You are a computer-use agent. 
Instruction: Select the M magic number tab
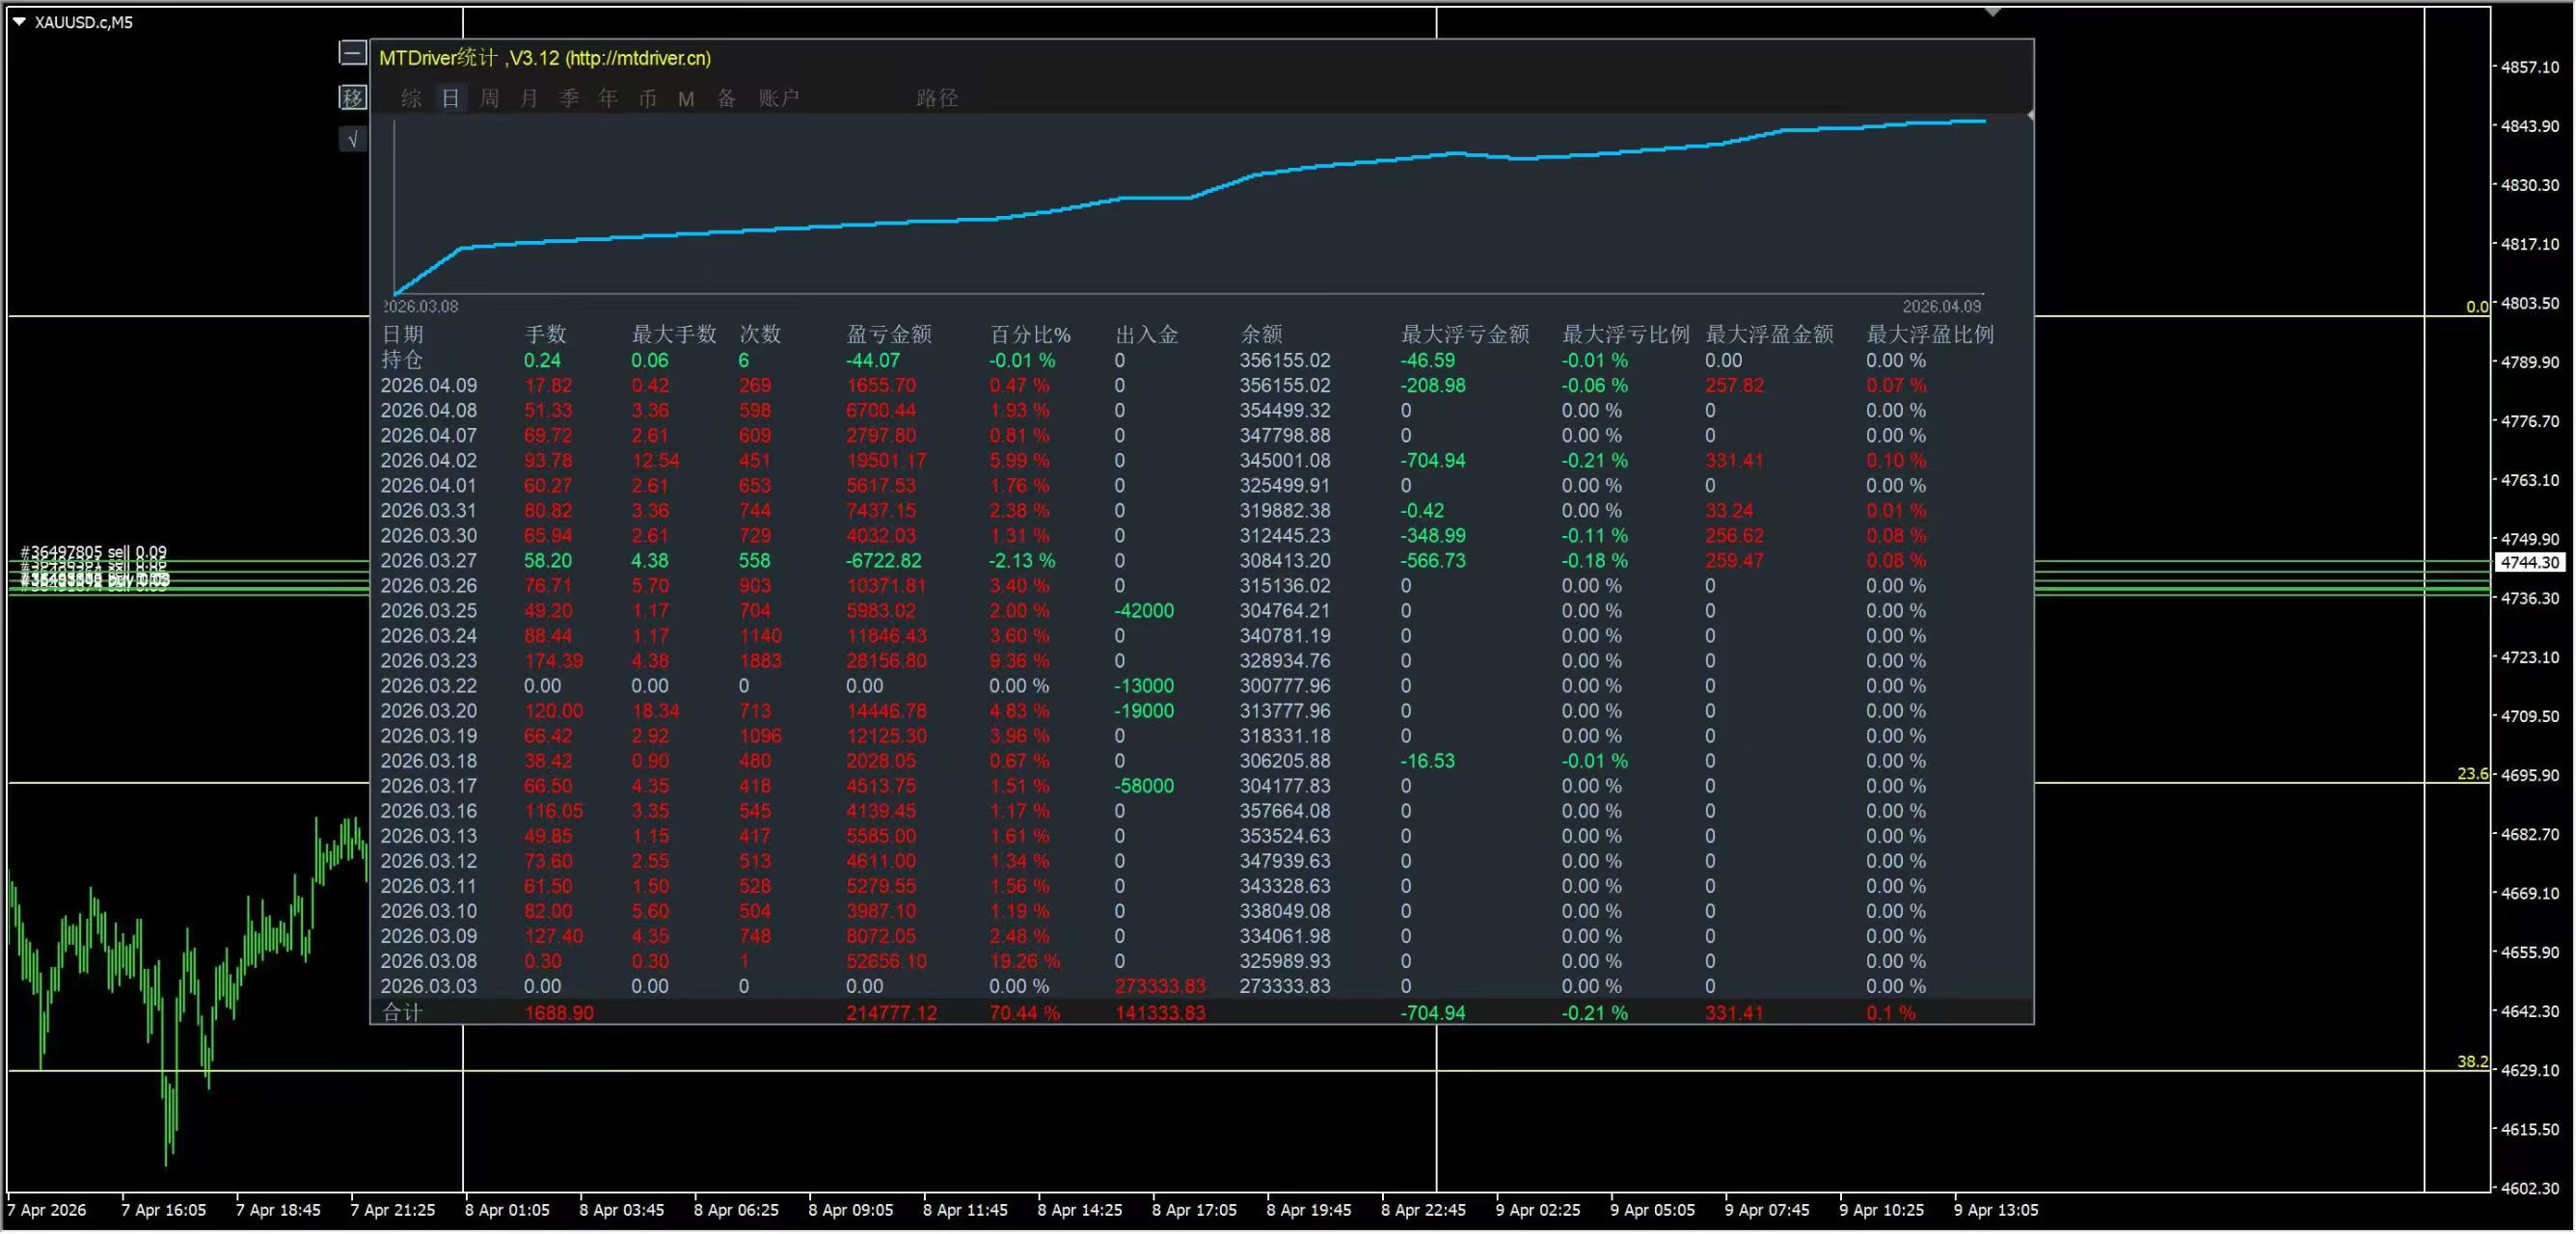point(686,98)
